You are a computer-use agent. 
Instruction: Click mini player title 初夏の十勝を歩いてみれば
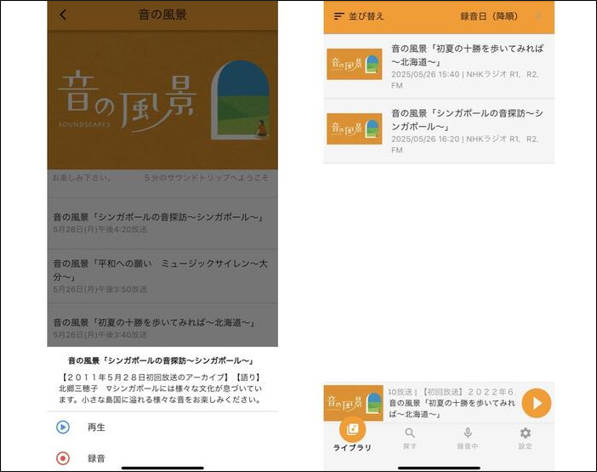coord(452,408)
